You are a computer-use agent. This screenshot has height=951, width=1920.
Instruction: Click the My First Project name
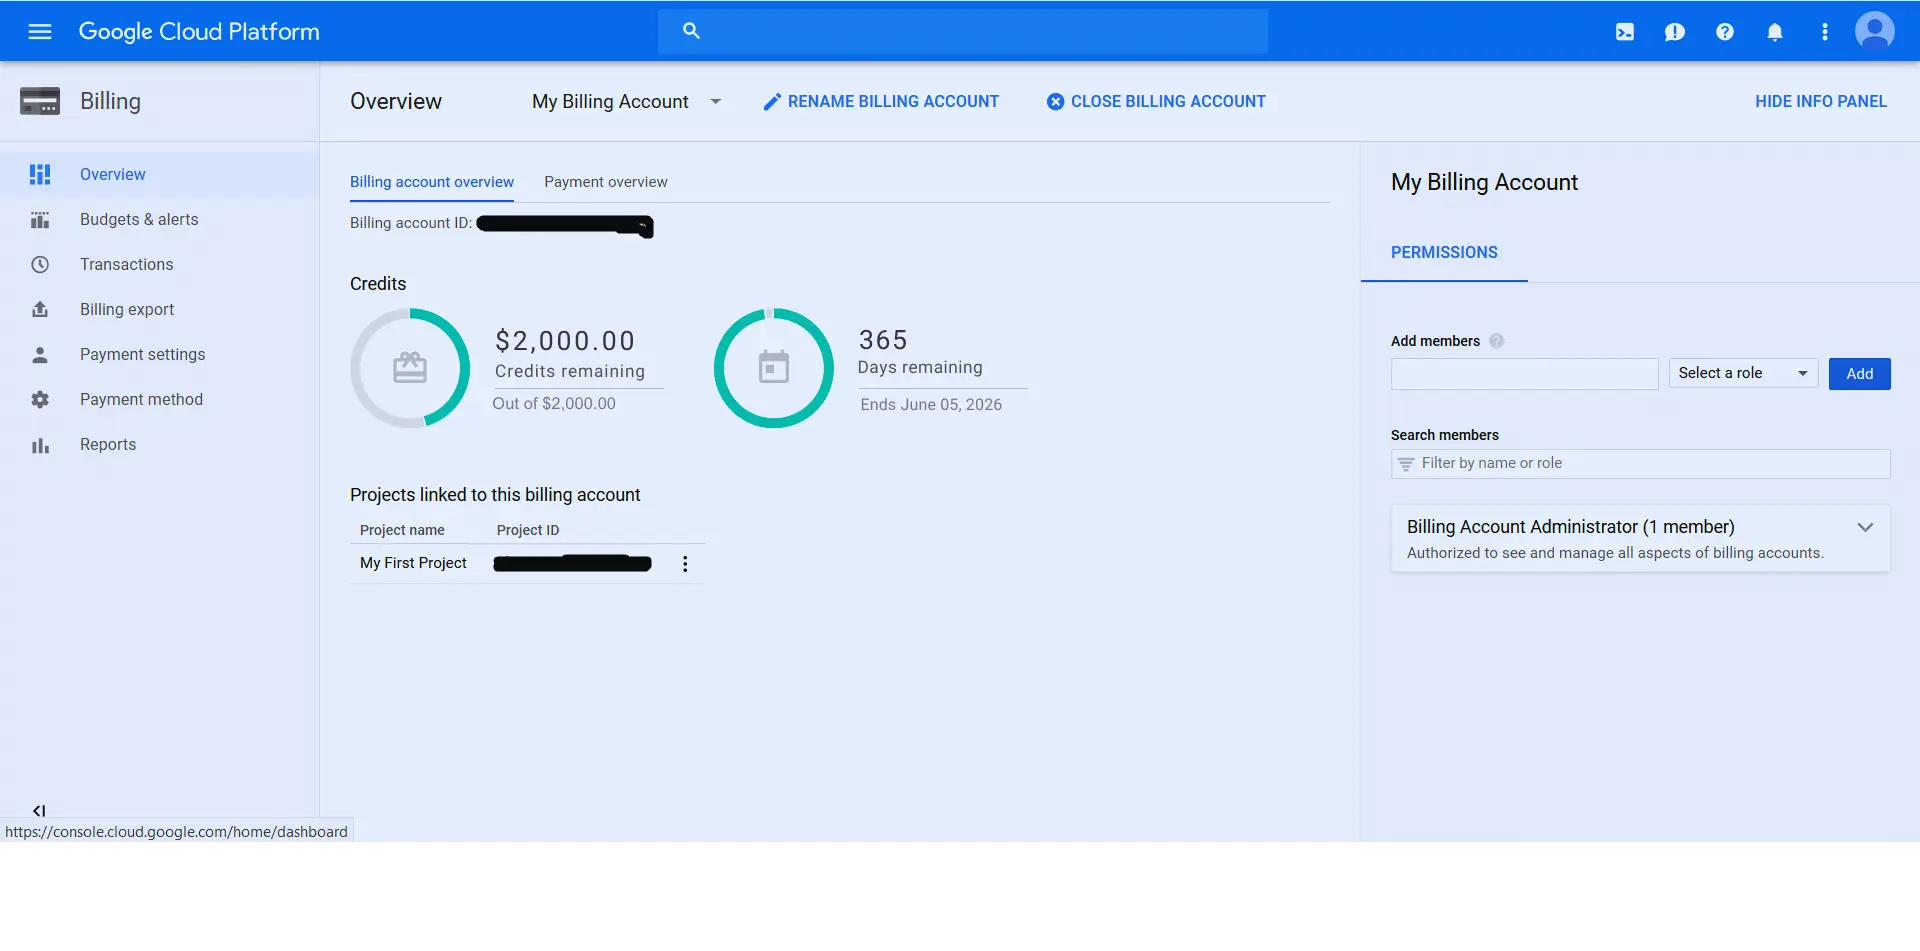pyautogui.click(x=413, y=563)
